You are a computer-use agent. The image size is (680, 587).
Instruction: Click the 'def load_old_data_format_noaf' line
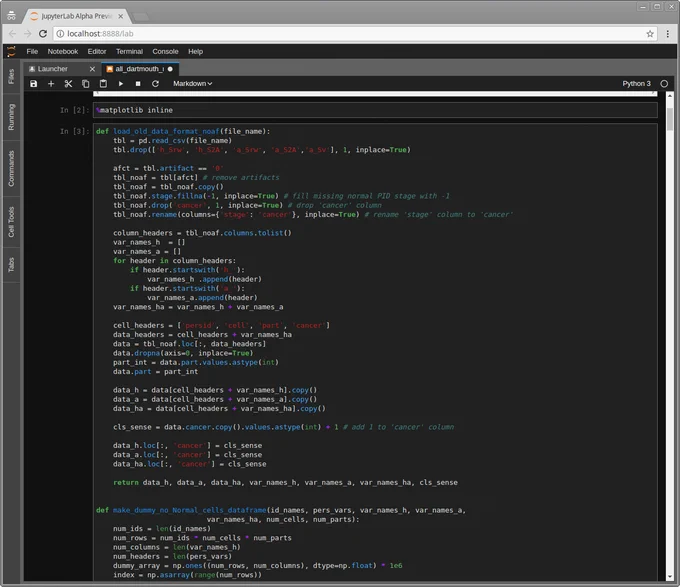coord(183,131)
